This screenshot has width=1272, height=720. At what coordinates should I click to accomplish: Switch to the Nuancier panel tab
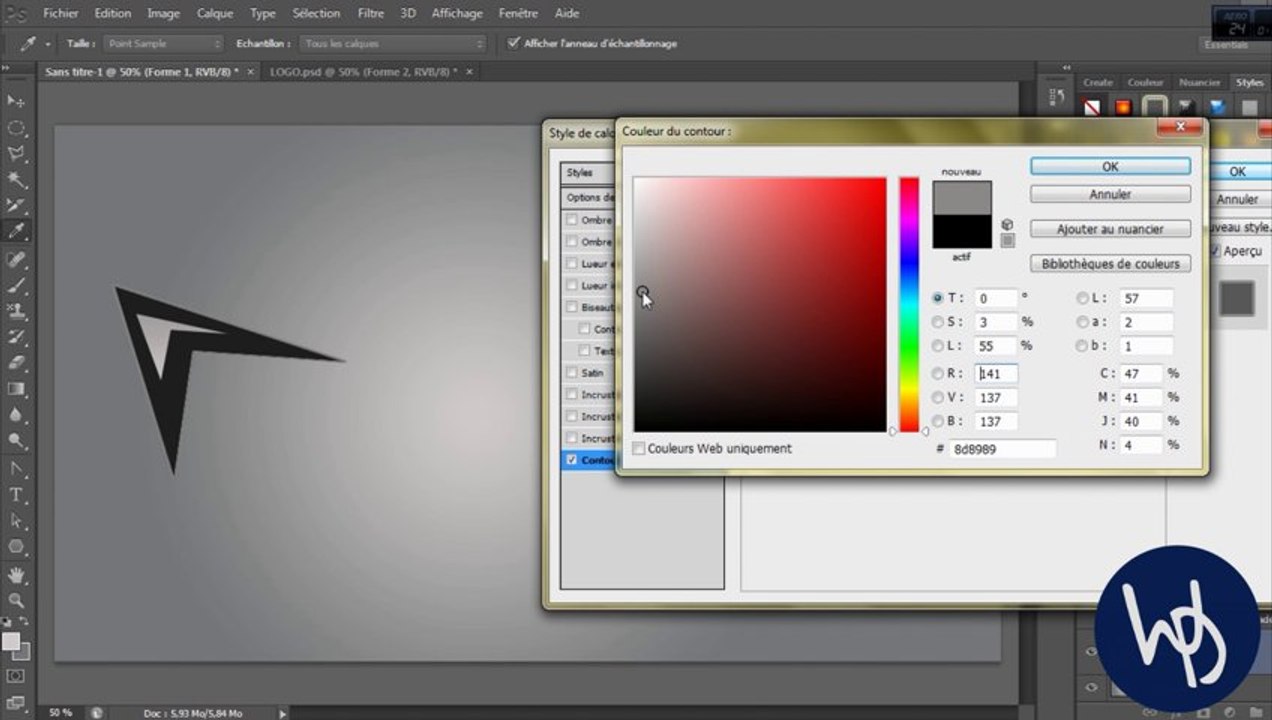(1200, 83)
